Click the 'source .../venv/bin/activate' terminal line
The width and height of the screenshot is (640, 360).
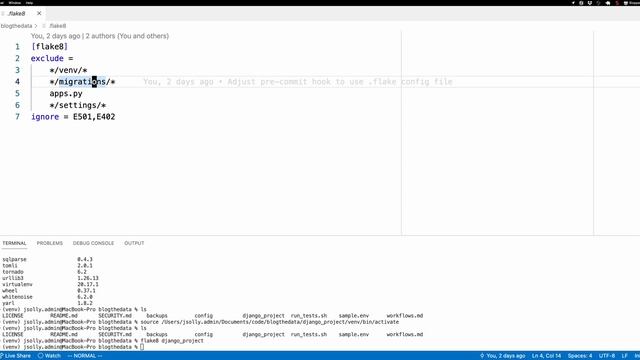pos(269,322)
